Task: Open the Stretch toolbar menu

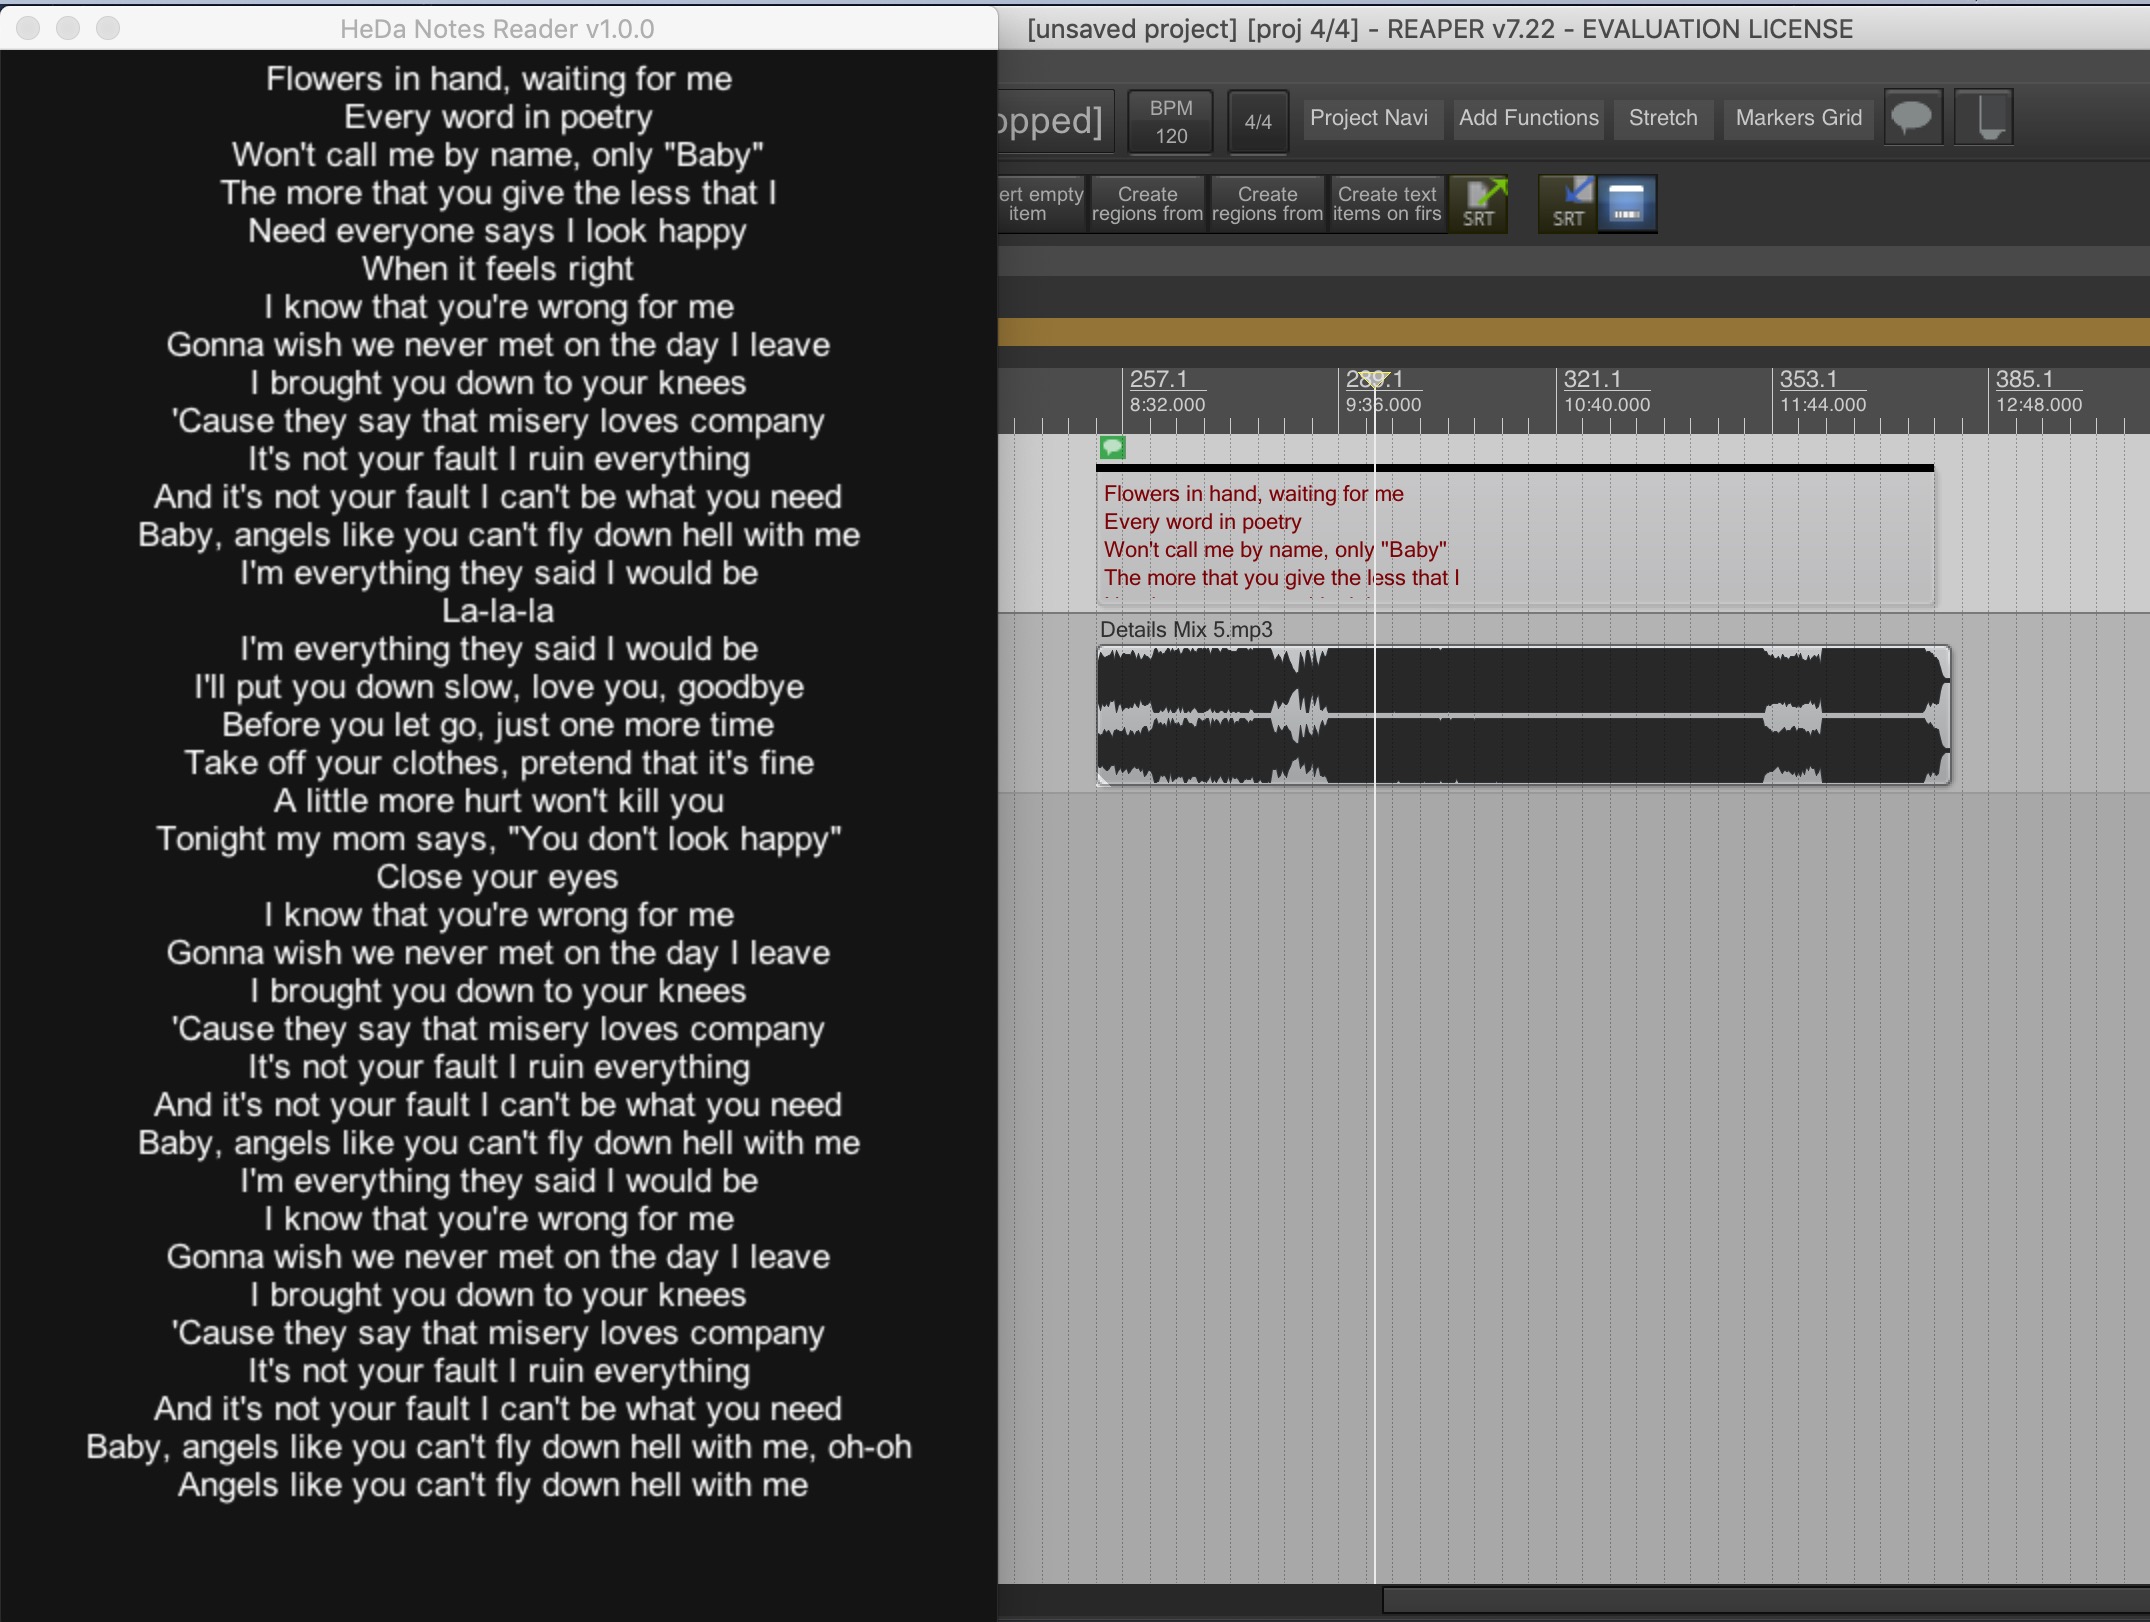Action: [1663, 118]
